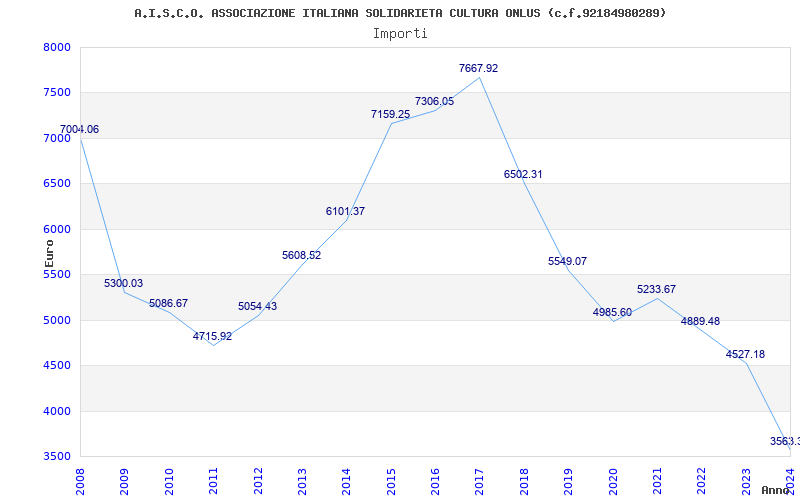Click the 2012 year label
Screen dimensions: 800x500
[258, 481]
